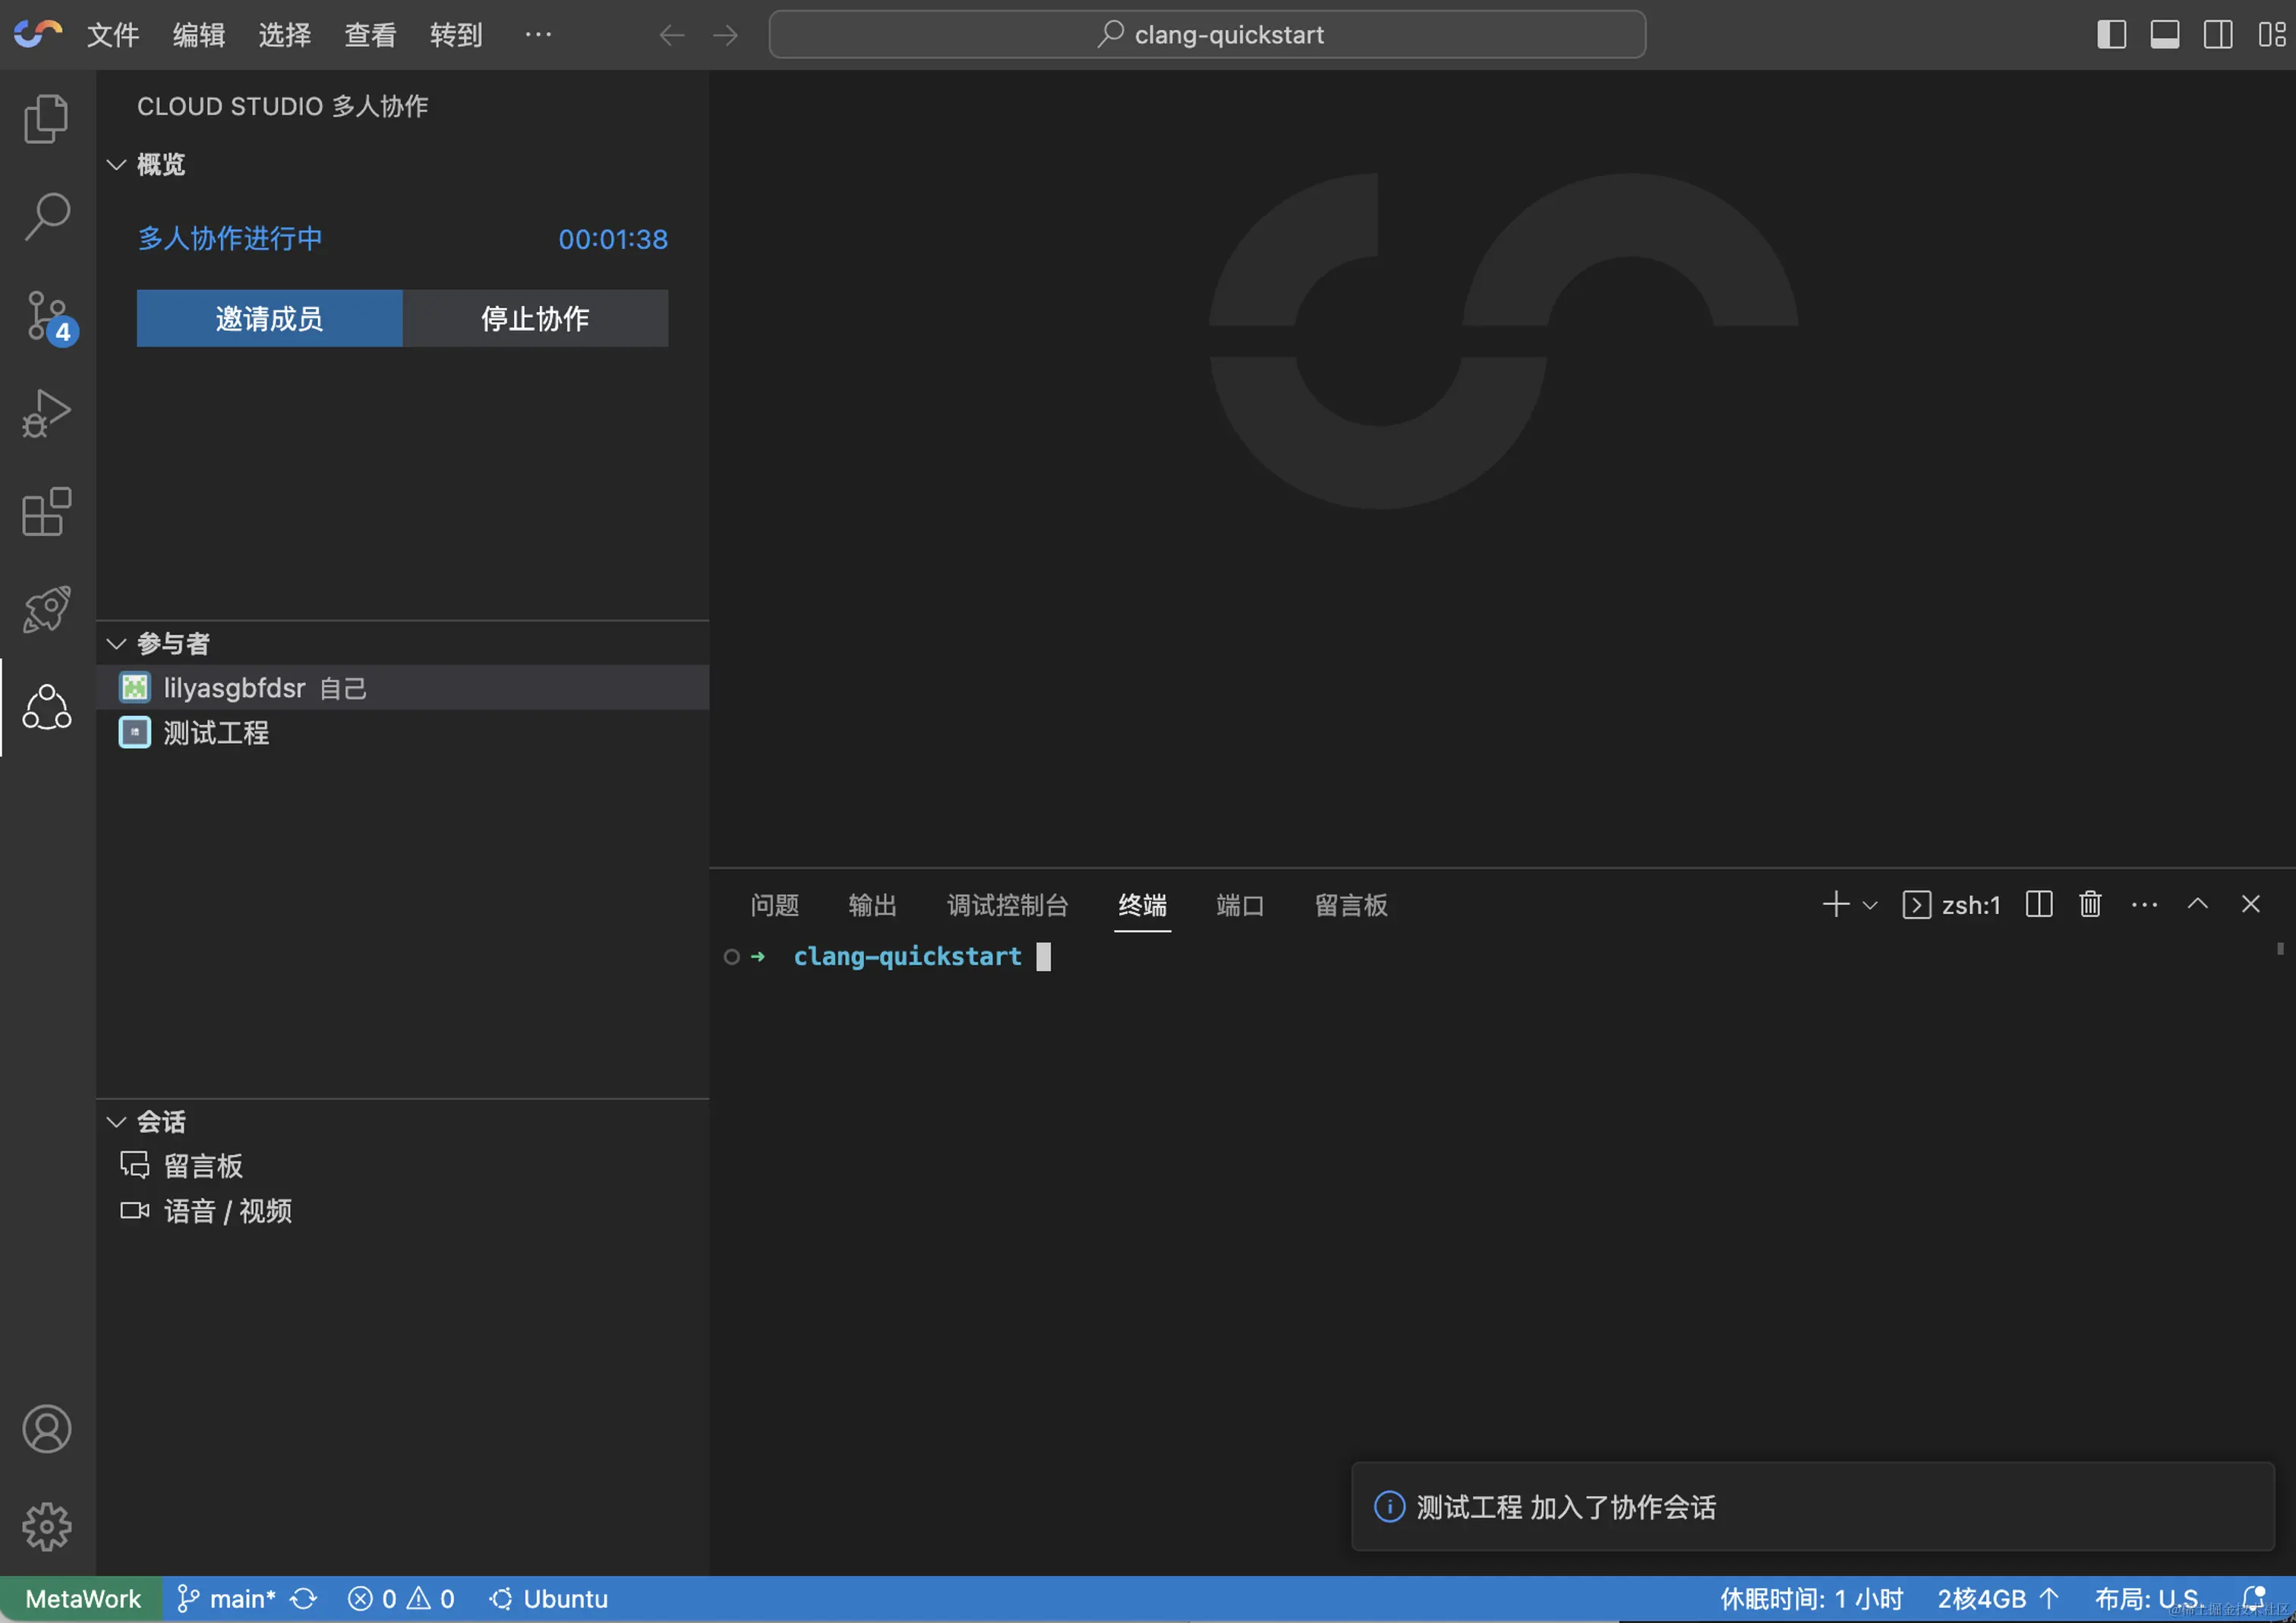Click the 停止协作 button
2296x1623 pixels.
pos(535,318)
